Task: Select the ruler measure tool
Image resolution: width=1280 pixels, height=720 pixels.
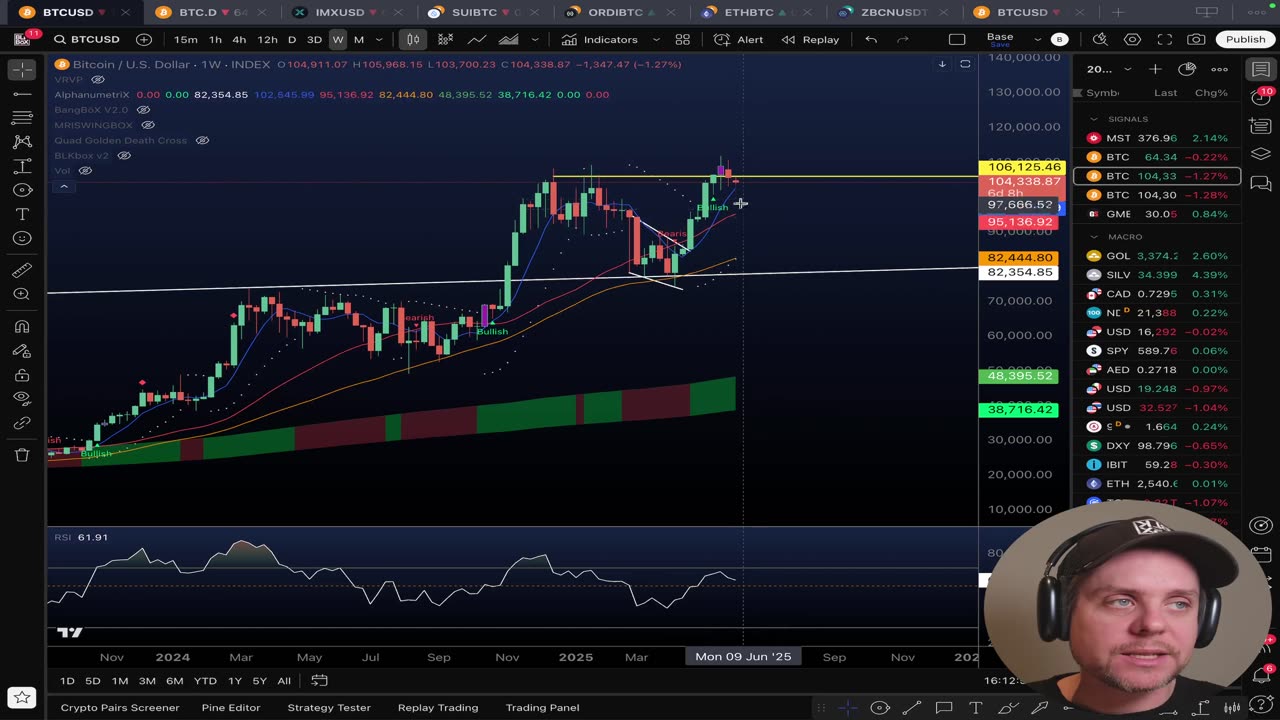Action: 22,271
